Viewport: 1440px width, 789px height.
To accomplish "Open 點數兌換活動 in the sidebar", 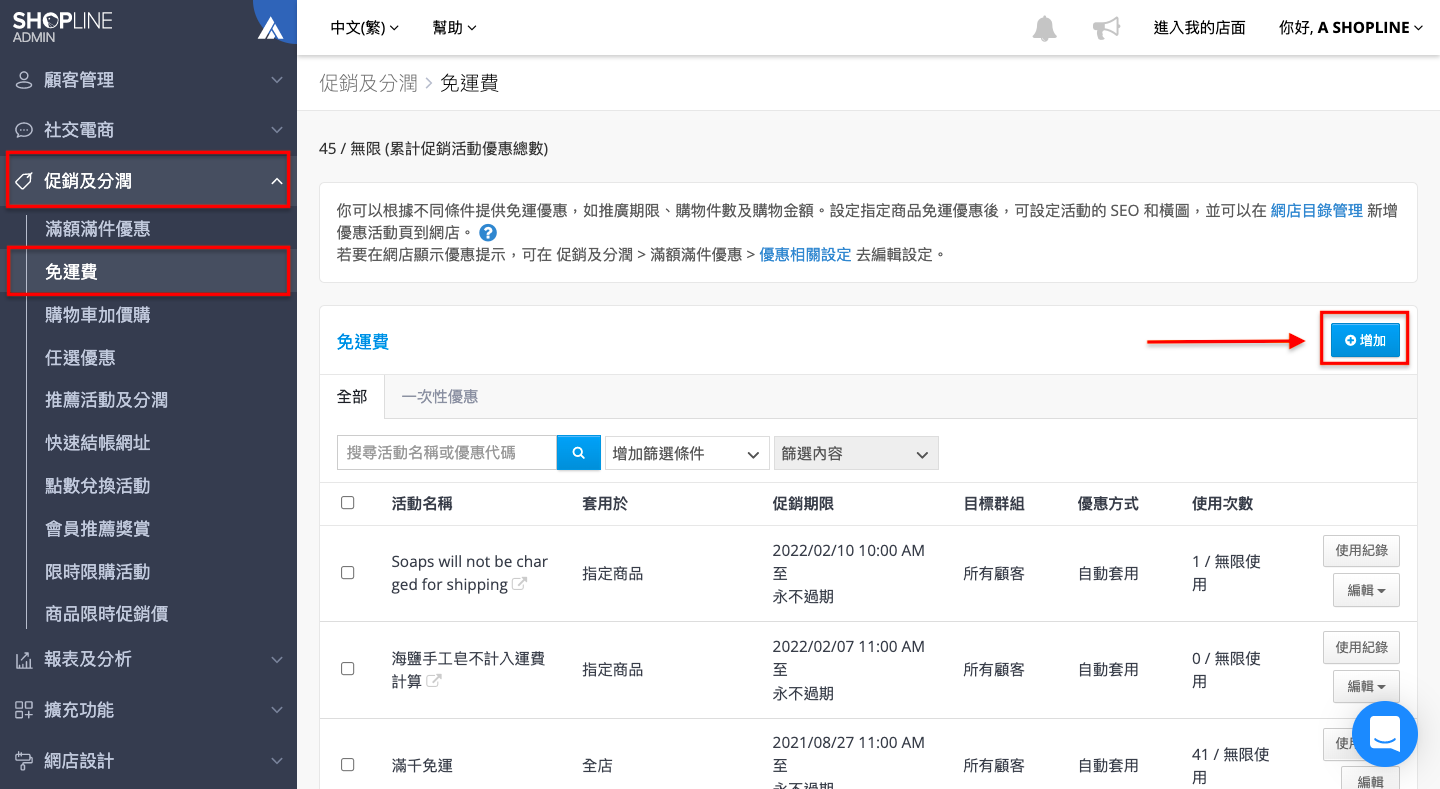I will pyautogui.click(x=98, y=486).
